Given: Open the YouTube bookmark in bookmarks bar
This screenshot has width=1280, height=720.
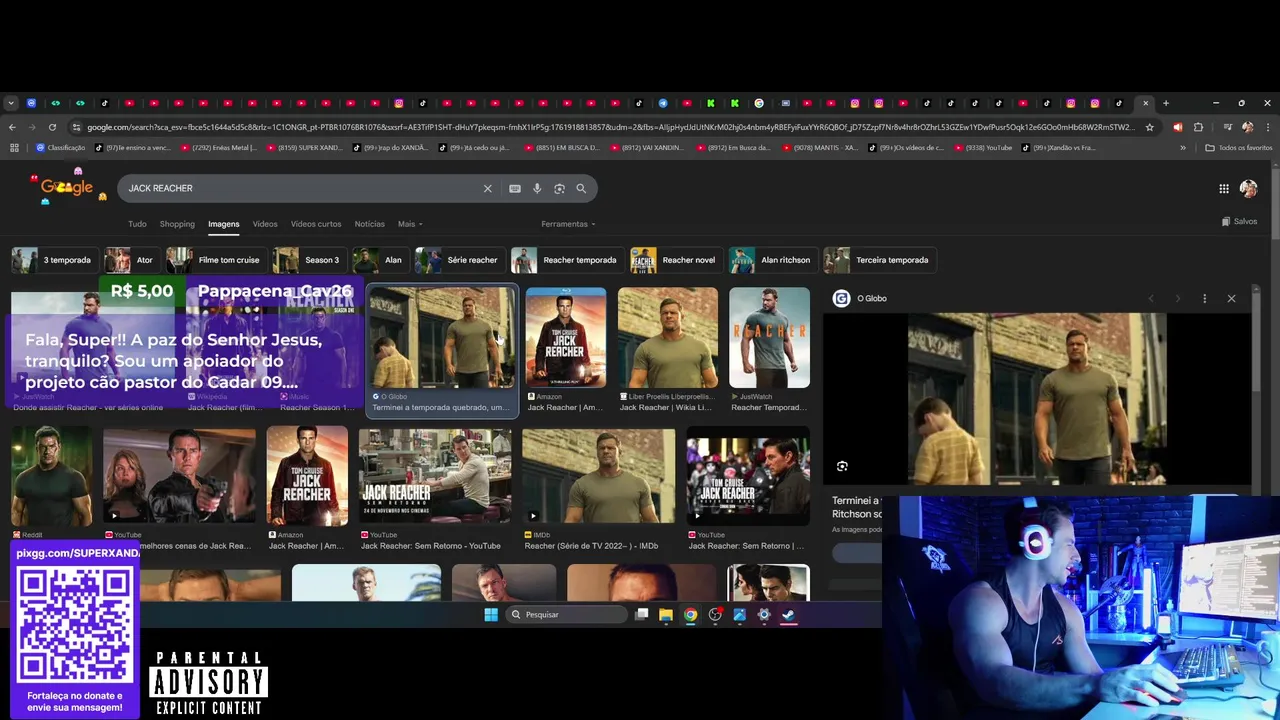Looking at the screenshot, I should pos(982,148).
